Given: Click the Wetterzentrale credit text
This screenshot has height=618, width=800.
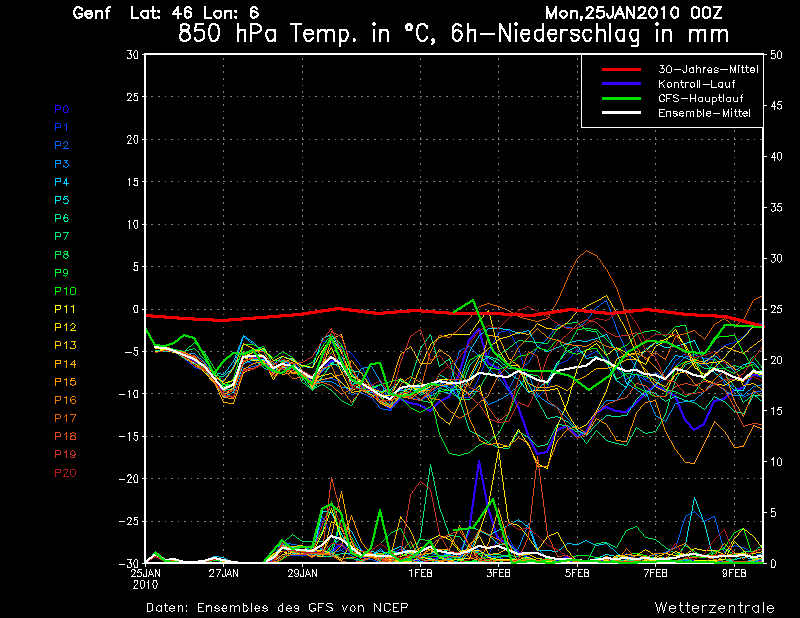Looking at the screenshot, I should (715, 607).
